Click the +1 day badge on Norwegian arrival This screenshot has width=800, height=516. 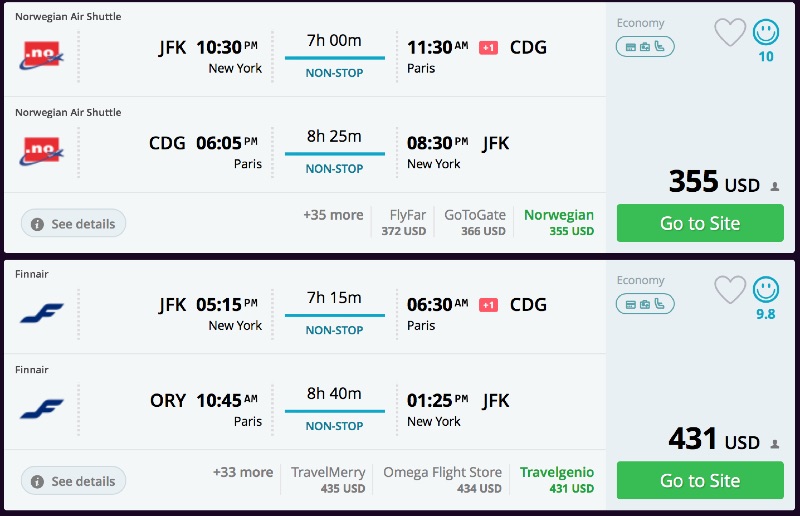488,48
